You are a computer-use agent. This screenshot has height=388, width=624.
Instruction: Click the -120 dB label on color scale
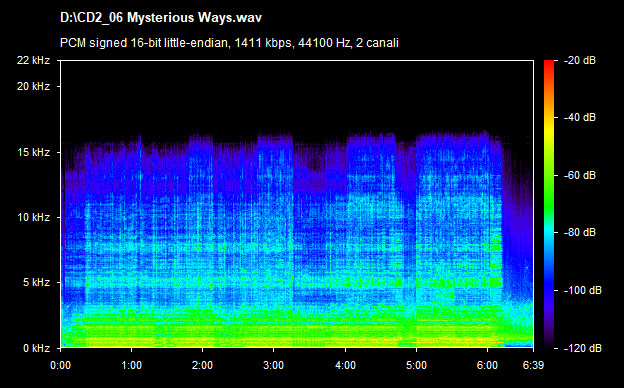(583, 348)
